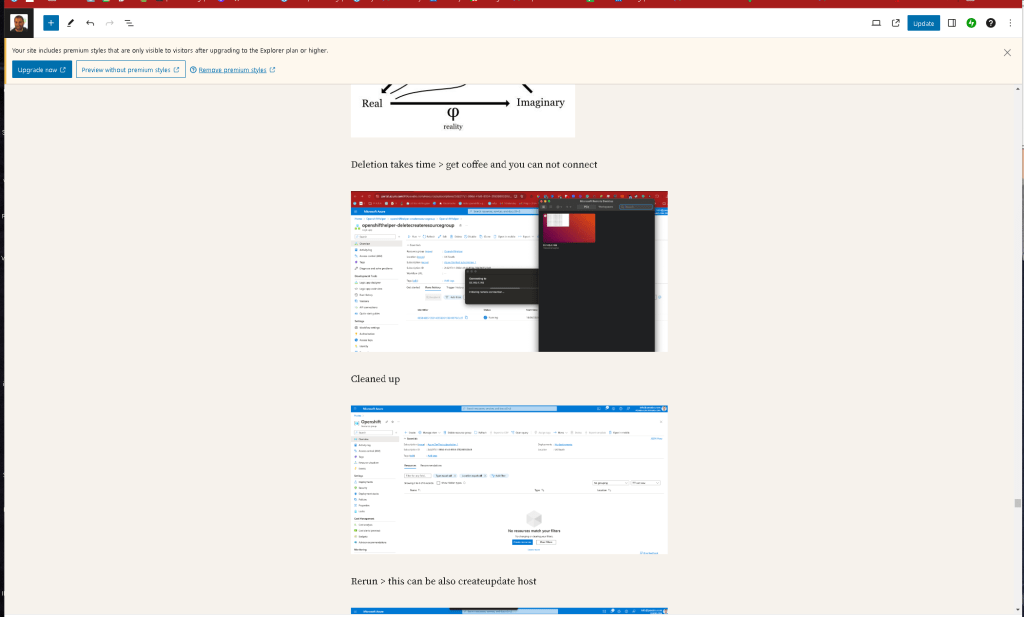Click Preview without premium styles
This screenshot has height=617, width=1024.
pos(131,69)
